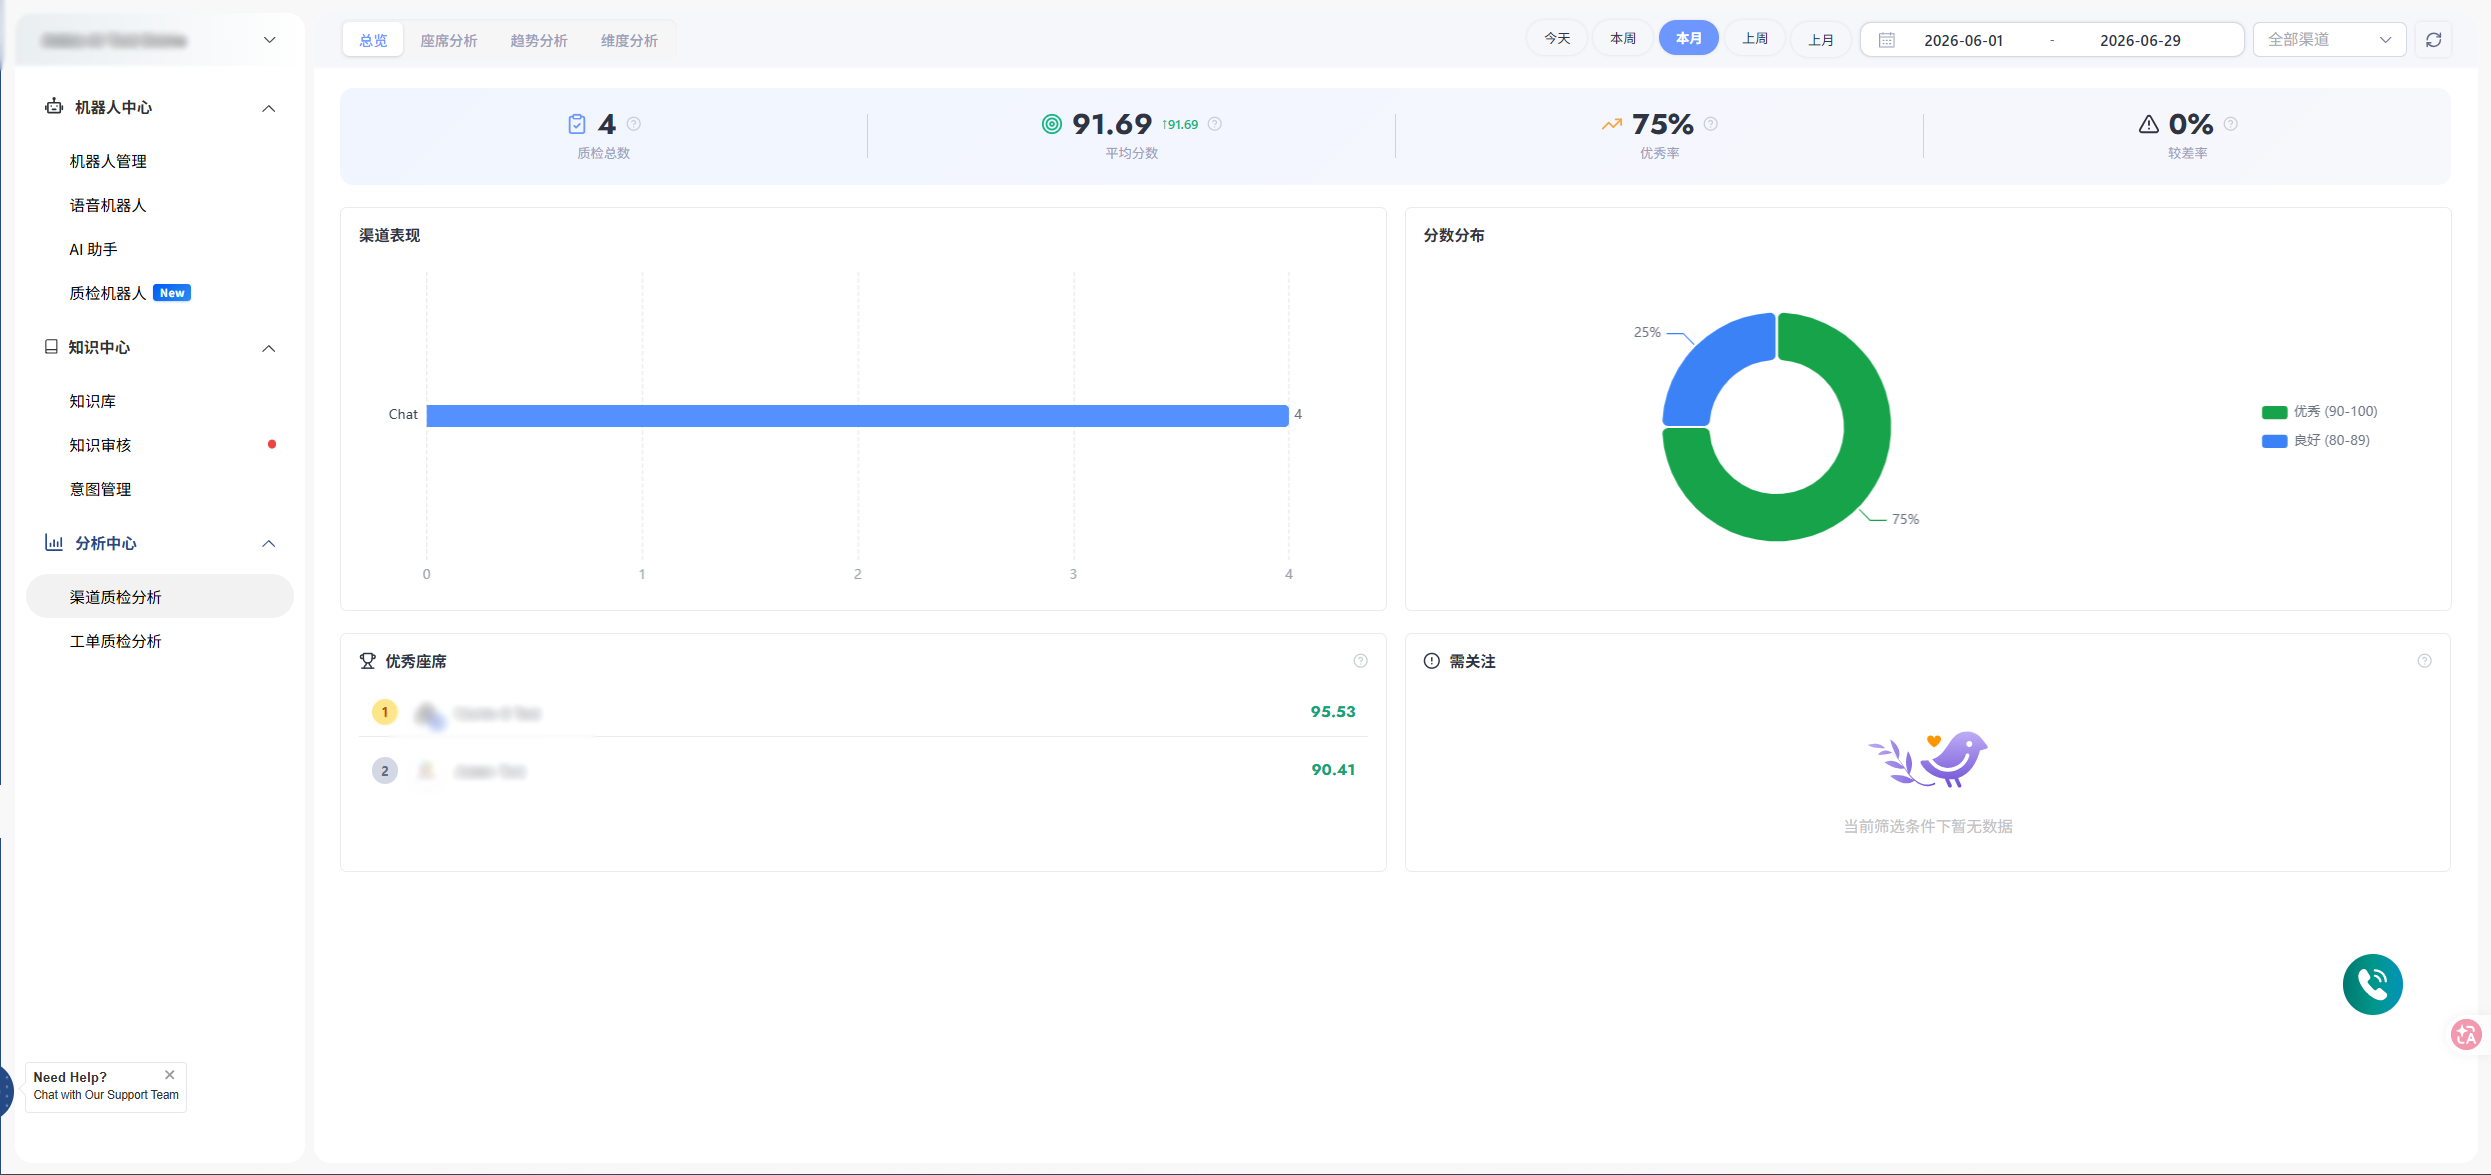The image size is (2491, 1175).
Task: Click the end date 2026-06-29 field
Action: (x=2140, y=40)
